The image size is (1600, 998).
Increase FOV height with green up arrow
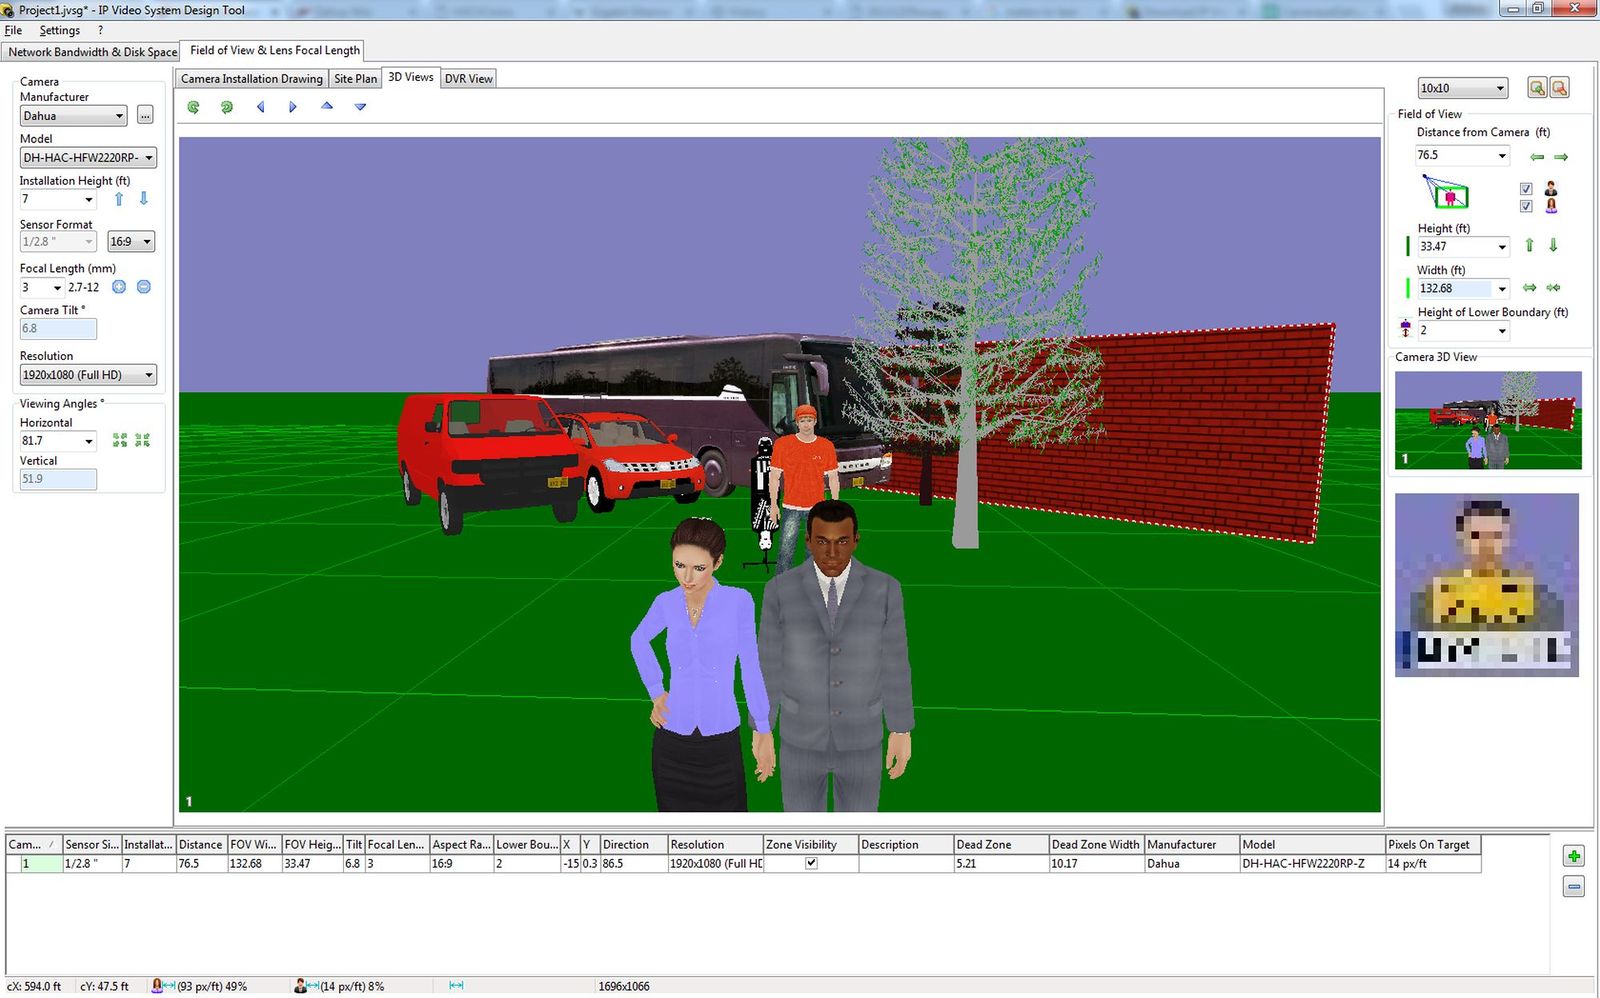click(1529, 245)
